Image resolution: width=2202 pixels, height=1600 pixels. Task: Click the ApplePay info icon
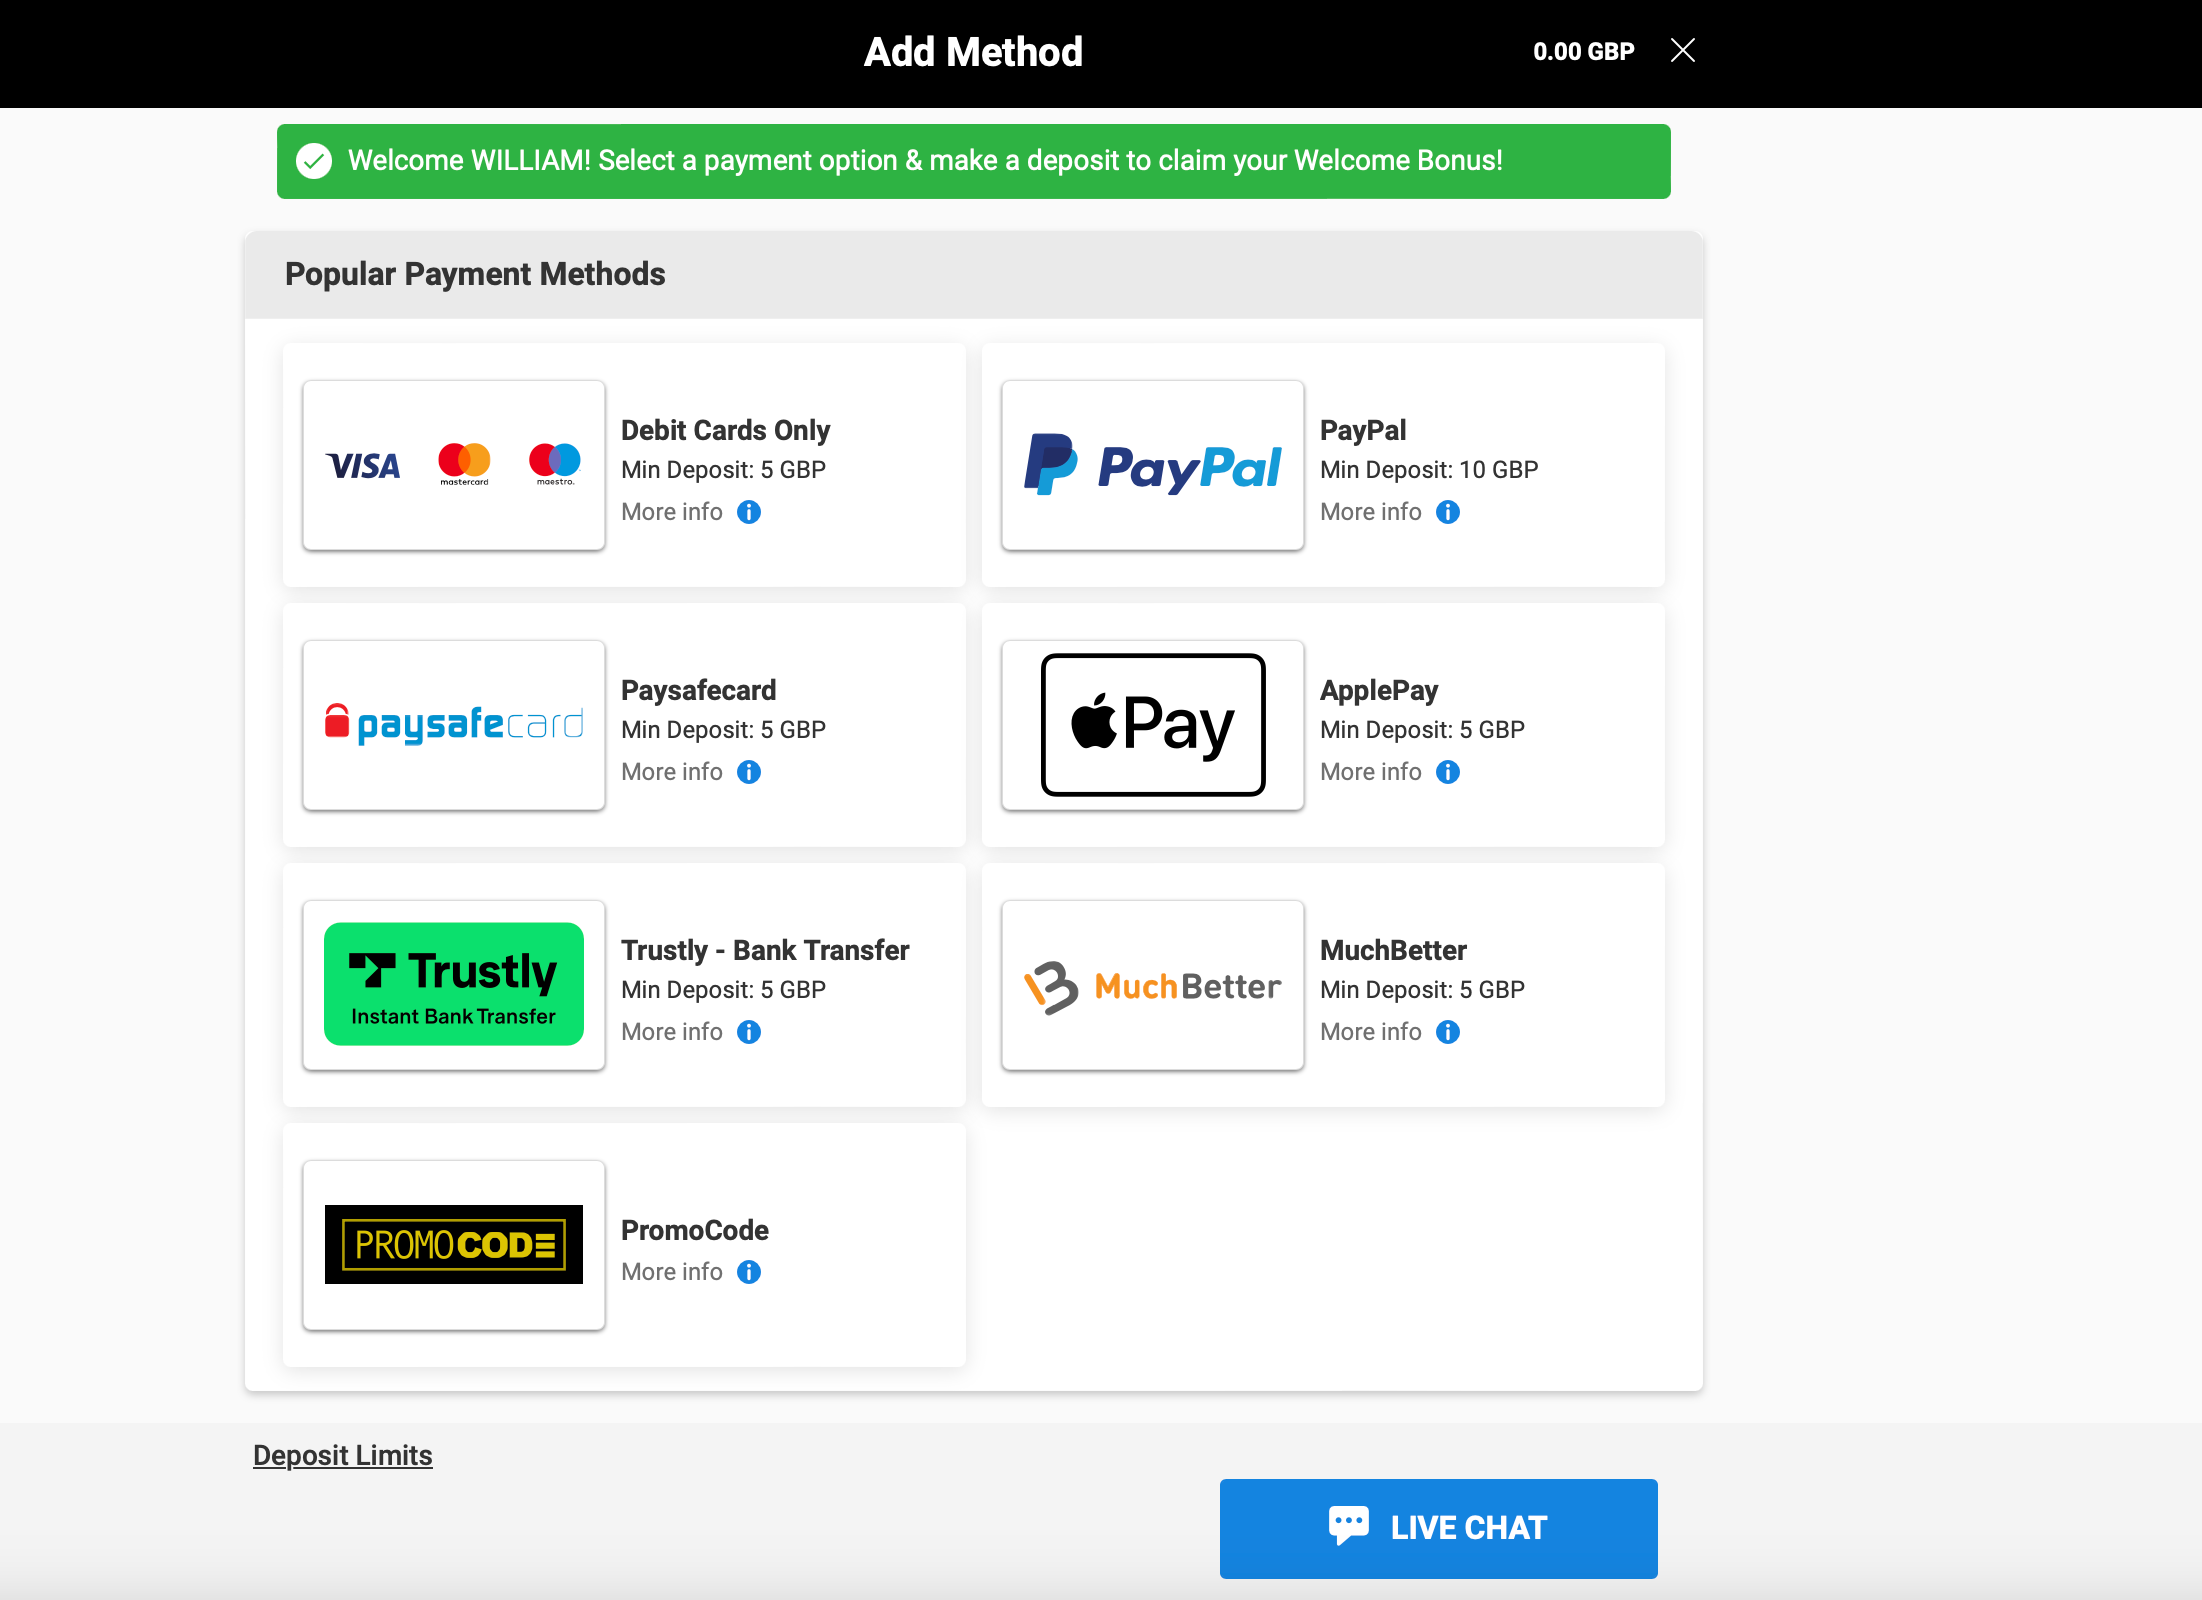1448,772
